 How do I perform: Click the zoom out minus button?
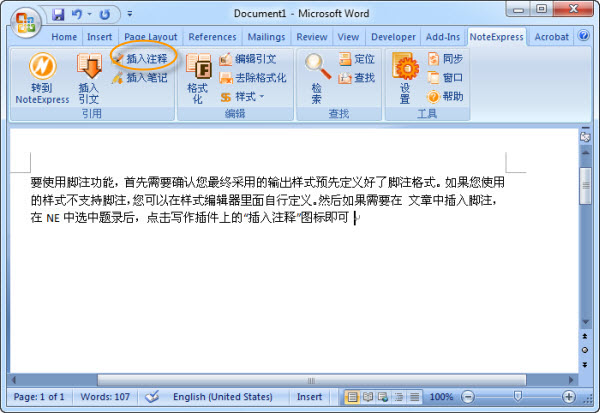[468, 397]
